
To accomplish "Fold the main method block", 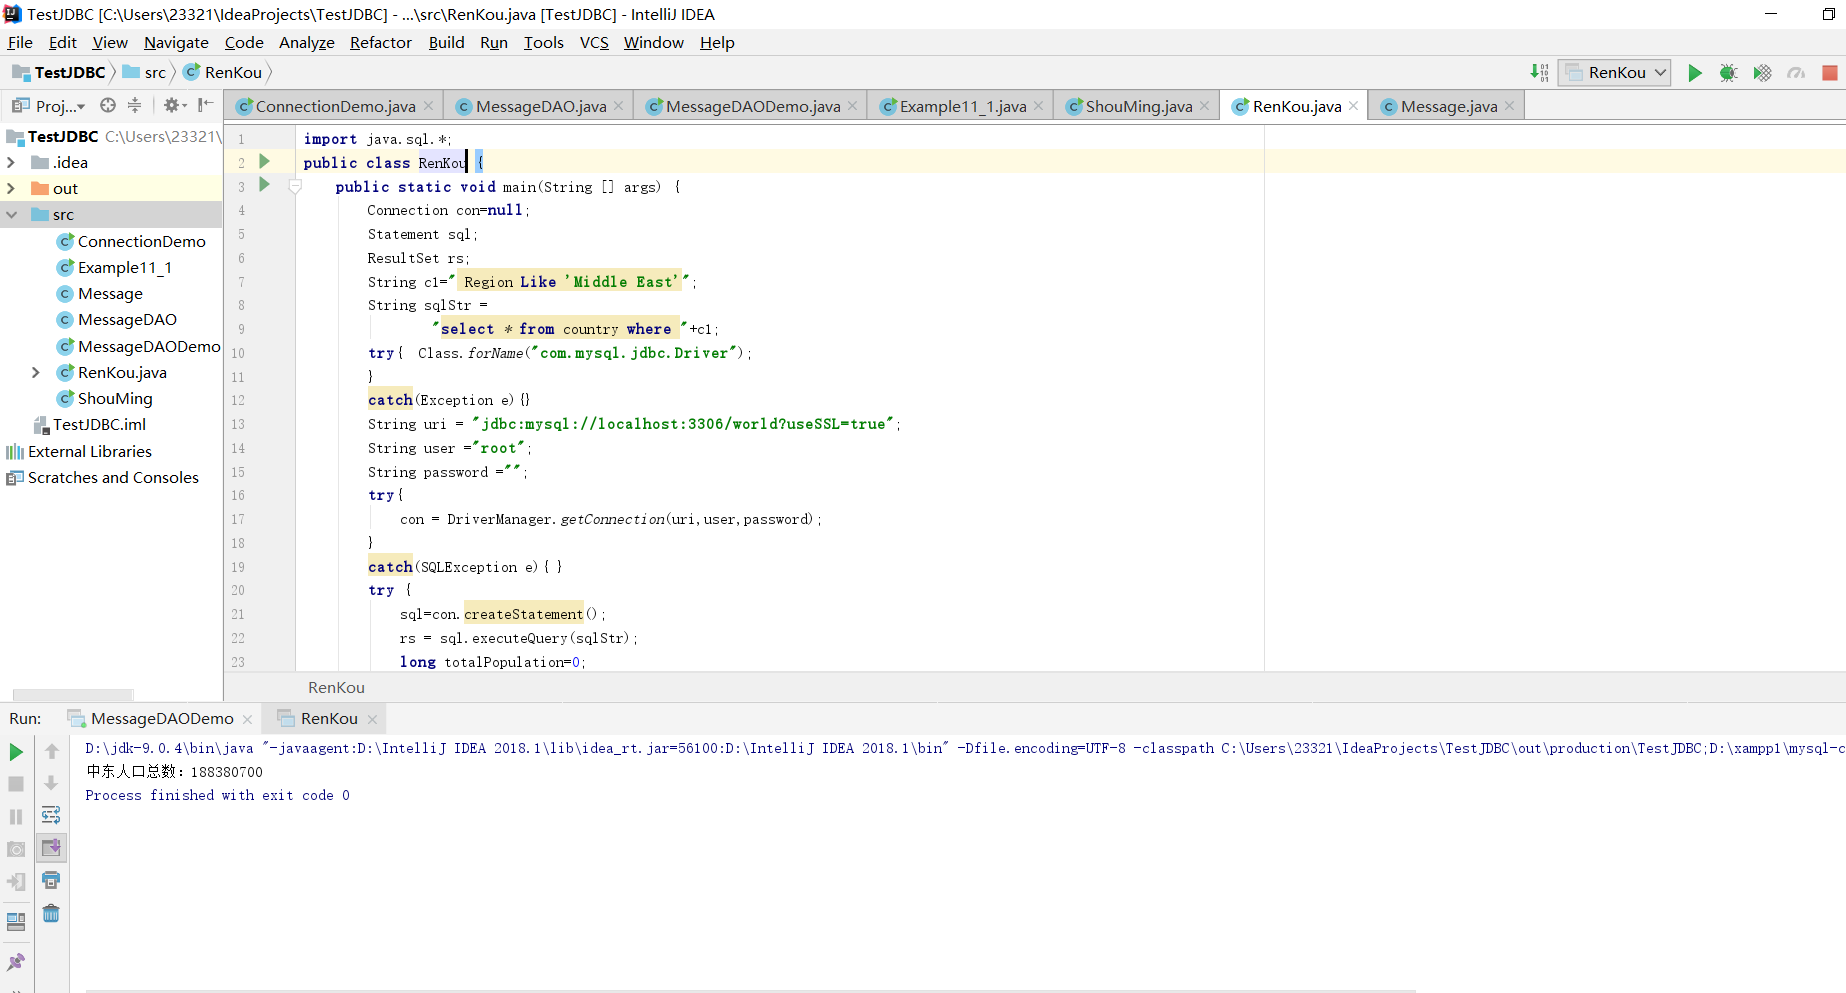I will 295,186.
